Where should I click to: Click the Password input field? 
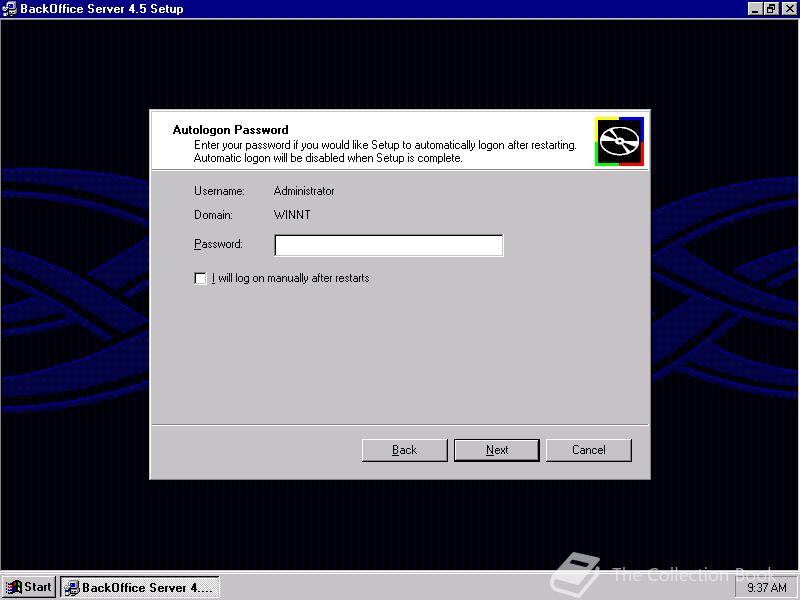click(x=388, y=245)
